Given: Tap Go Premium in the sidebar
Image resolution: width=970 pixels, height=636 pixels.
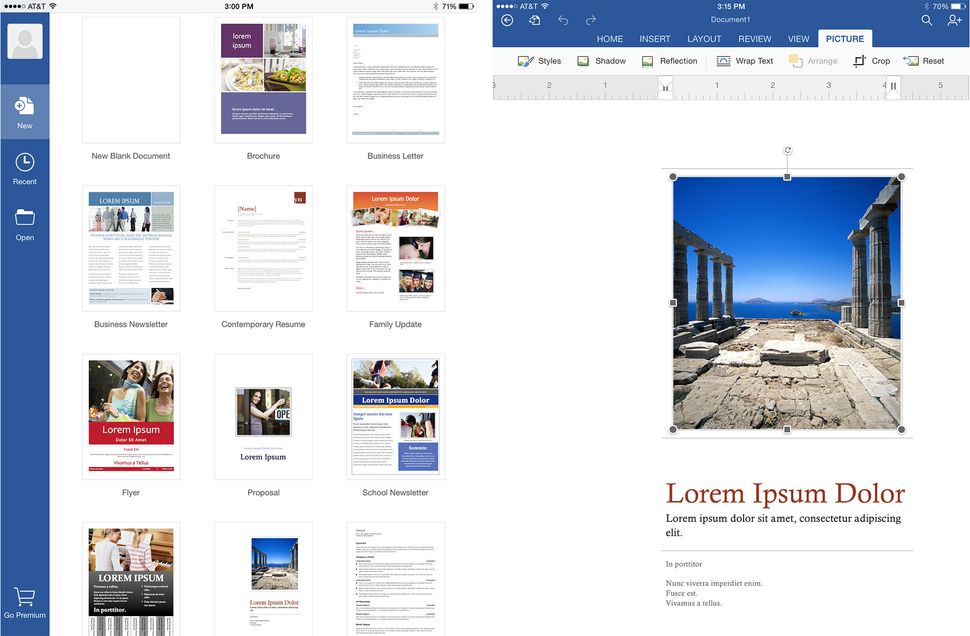Looking at the screenshot, I should 24,599.
